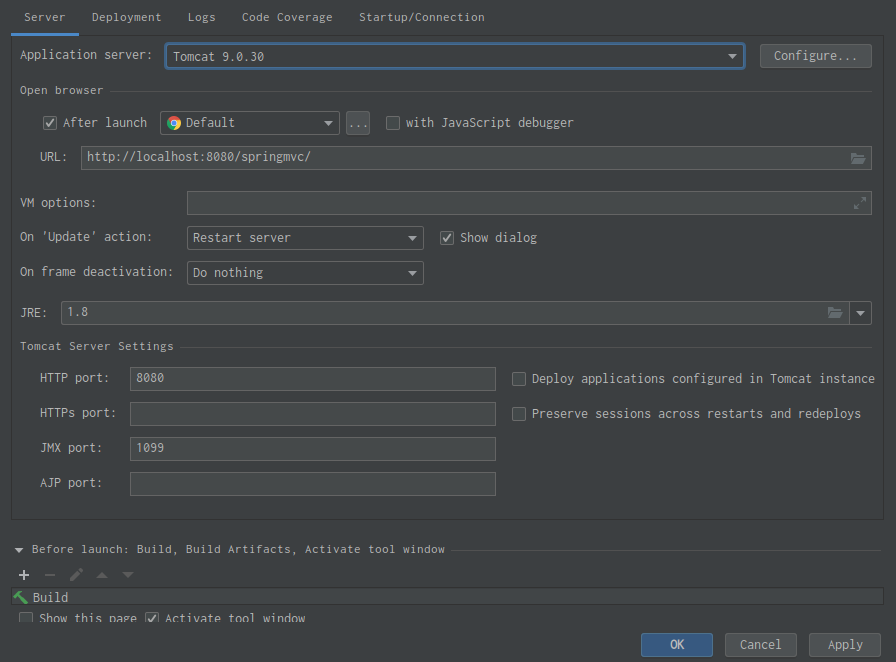Open the Code Coverage tab

[287, 17]
